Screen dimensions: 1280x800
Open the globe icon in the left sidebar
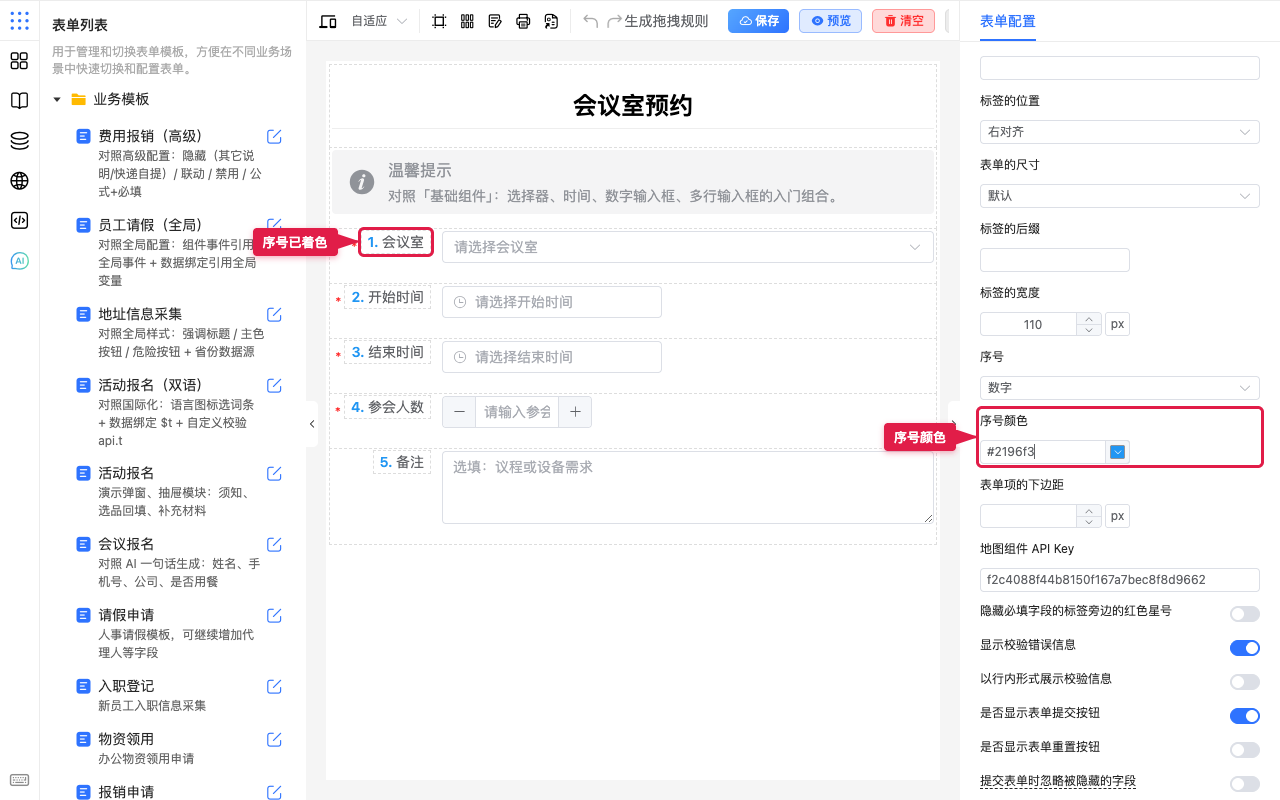pyautogui.click(x=19, y=181)
